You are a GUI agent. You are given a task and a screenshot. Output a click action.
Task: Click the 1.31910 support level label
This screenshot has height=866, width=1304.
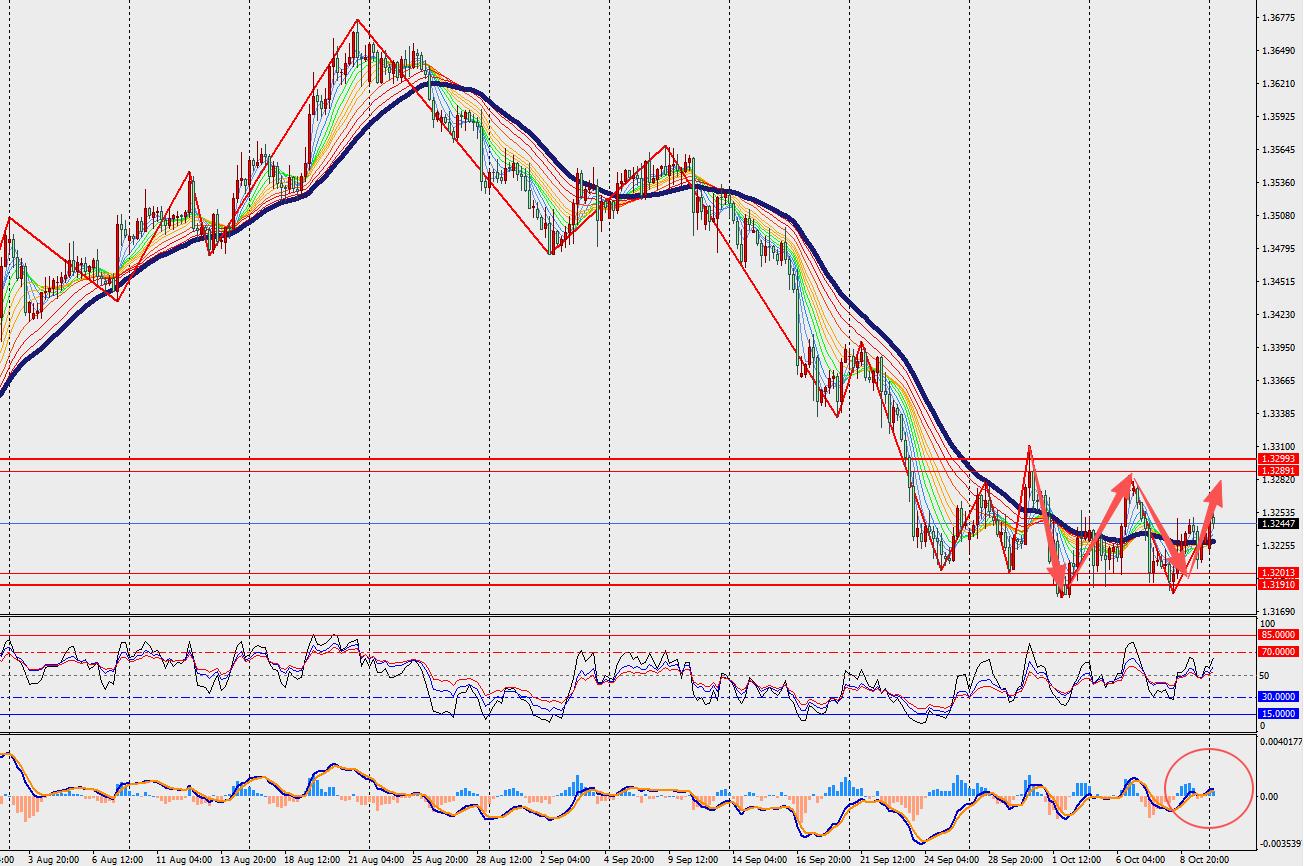coord(1278,584)
